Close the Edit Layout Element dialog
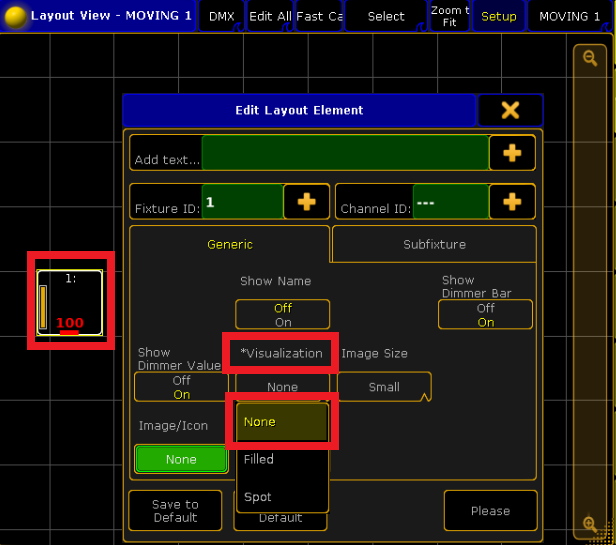The width and height of the screenshot is (616, 545). 510,110
